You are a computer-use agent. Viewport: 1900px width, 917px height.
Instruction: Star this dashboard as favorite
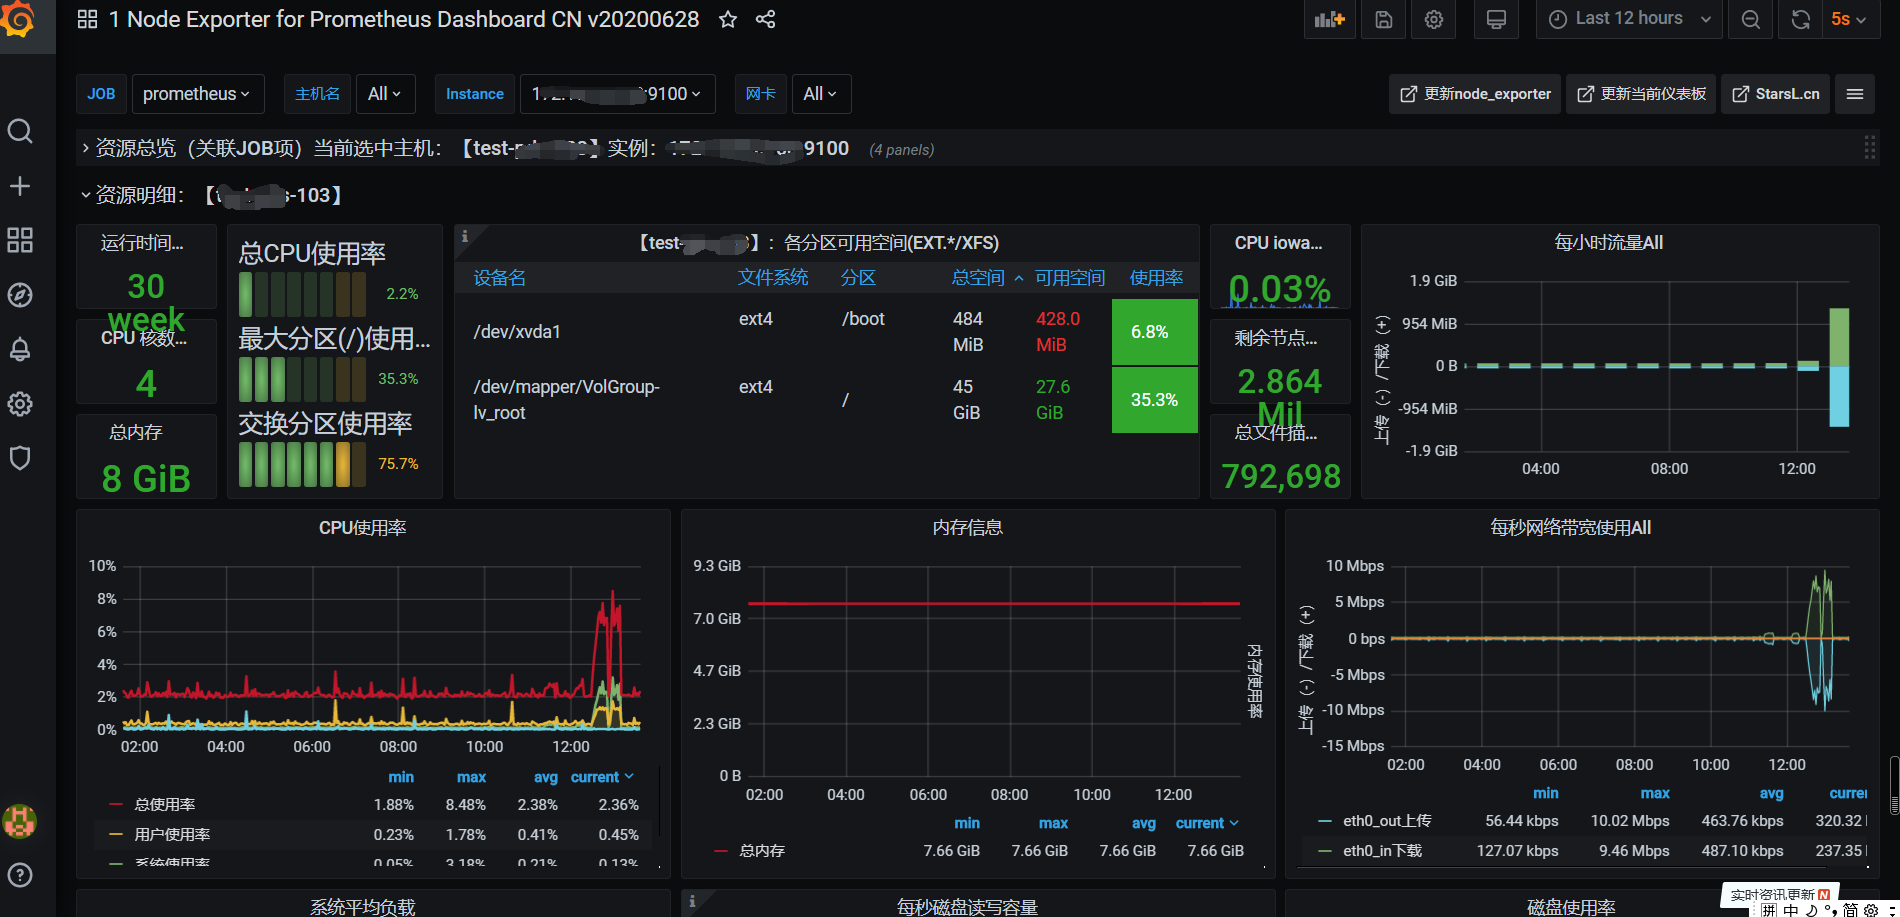tap(727, 19)
